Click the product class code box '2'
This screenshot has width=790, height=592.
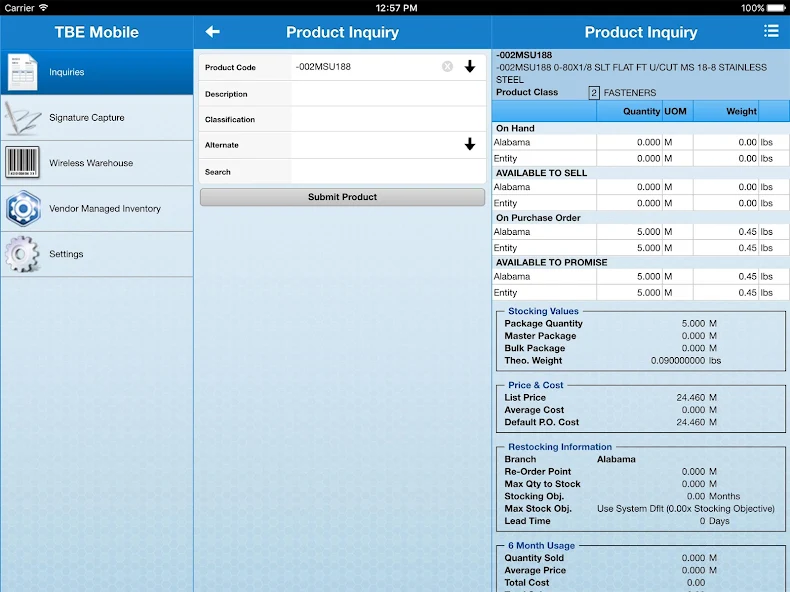coord(594,93)
